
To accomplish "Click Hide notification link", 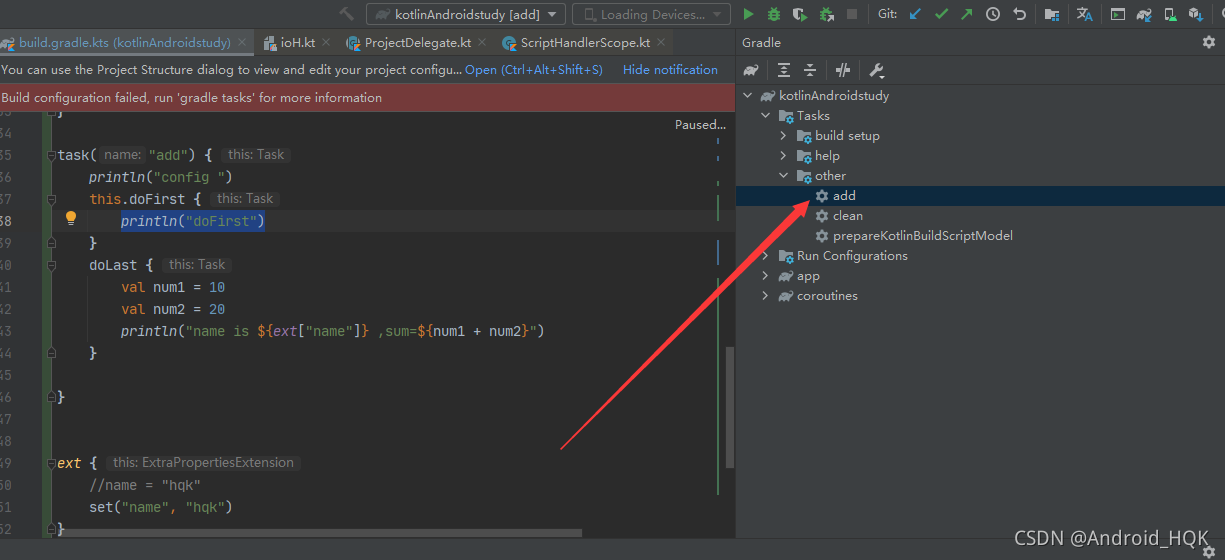I will click(670, 70).
